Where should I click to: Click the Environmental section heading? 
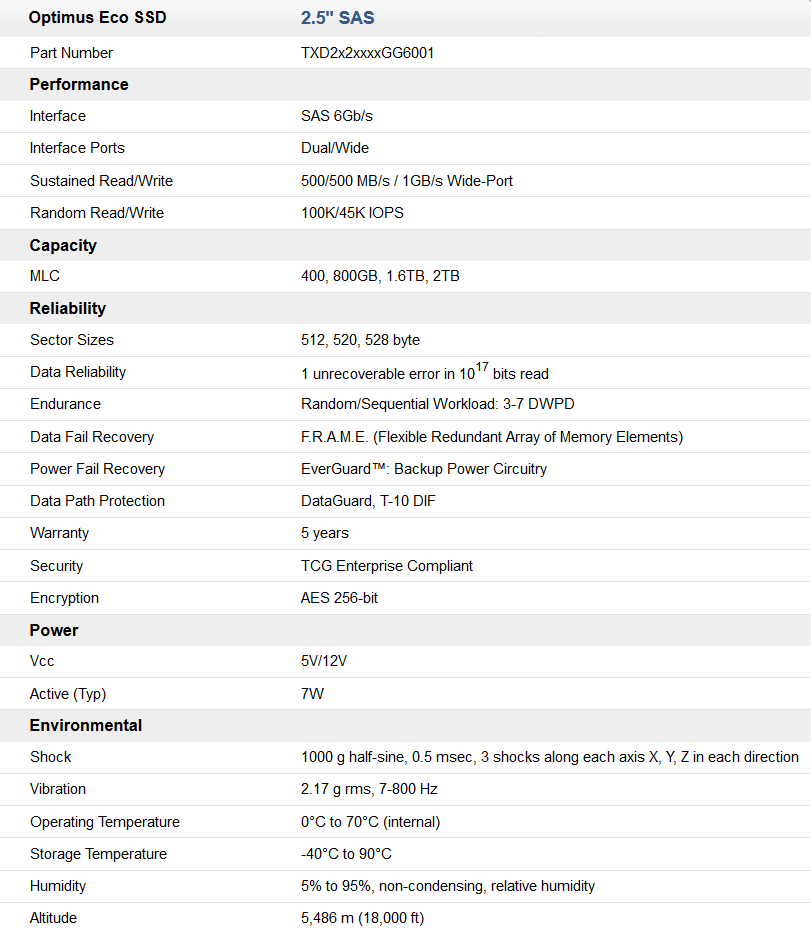[86, 726]
